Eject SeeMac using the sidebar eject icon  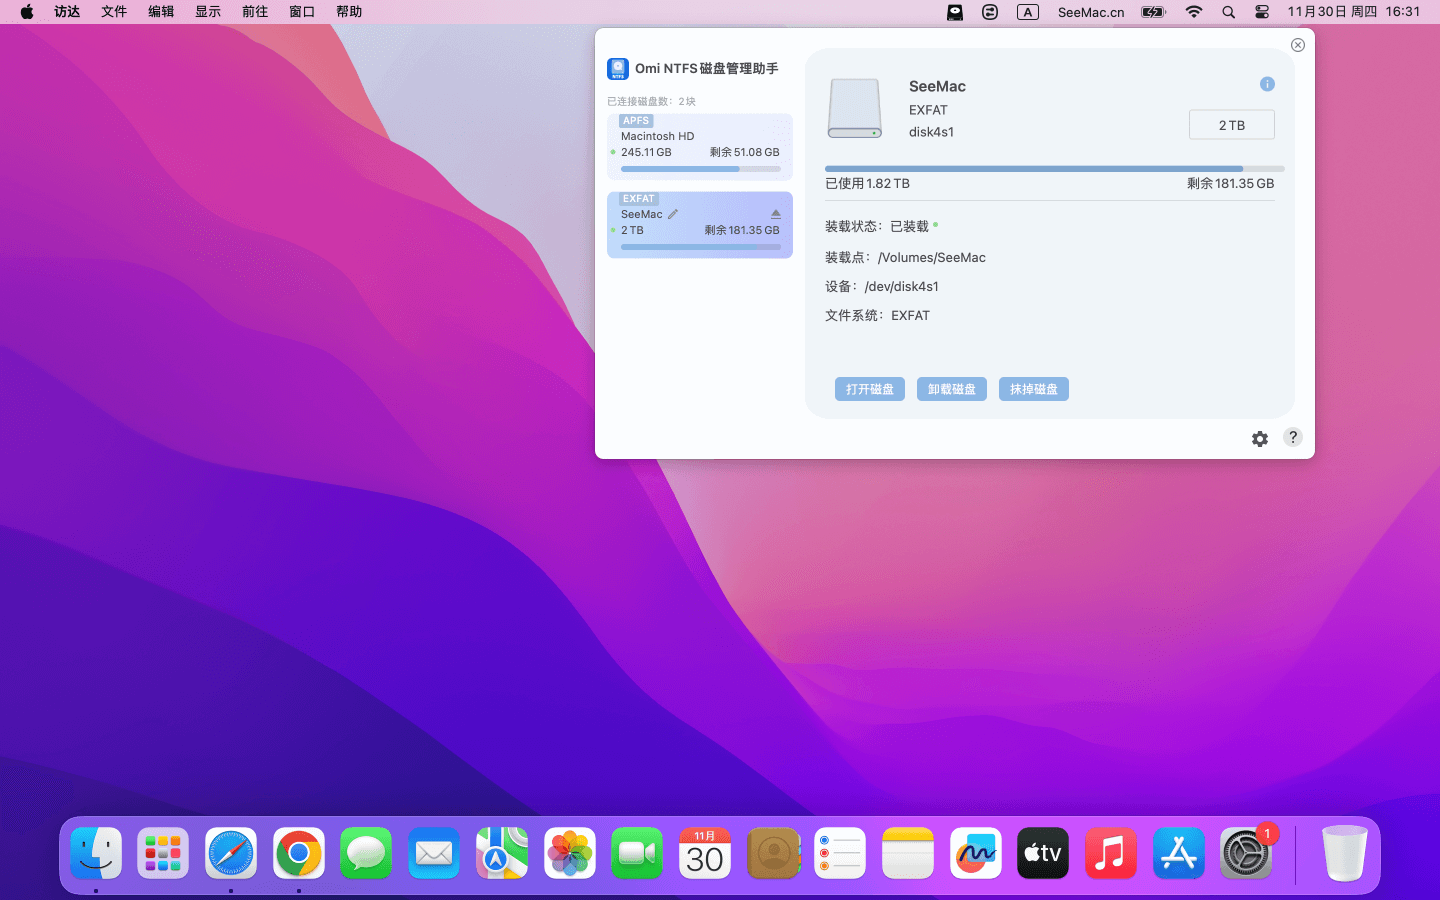click(x=775, y=214)
